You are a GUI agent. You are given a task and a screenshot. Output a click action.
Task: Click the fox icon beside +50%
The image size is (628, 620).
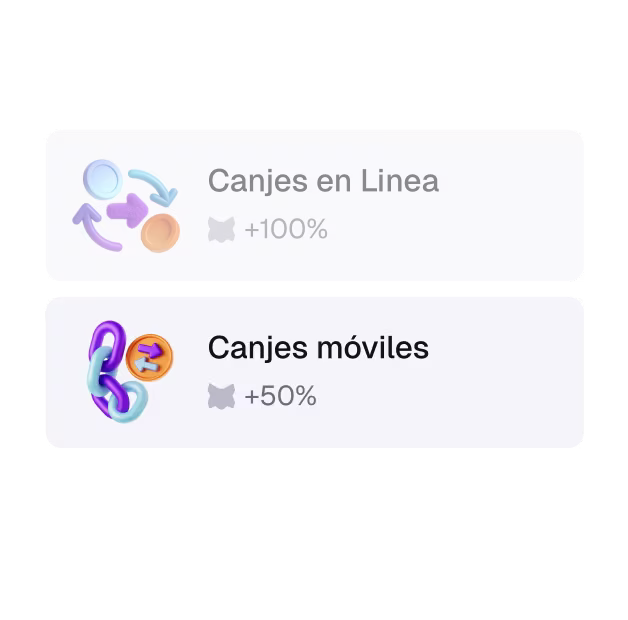pos(221,396)
